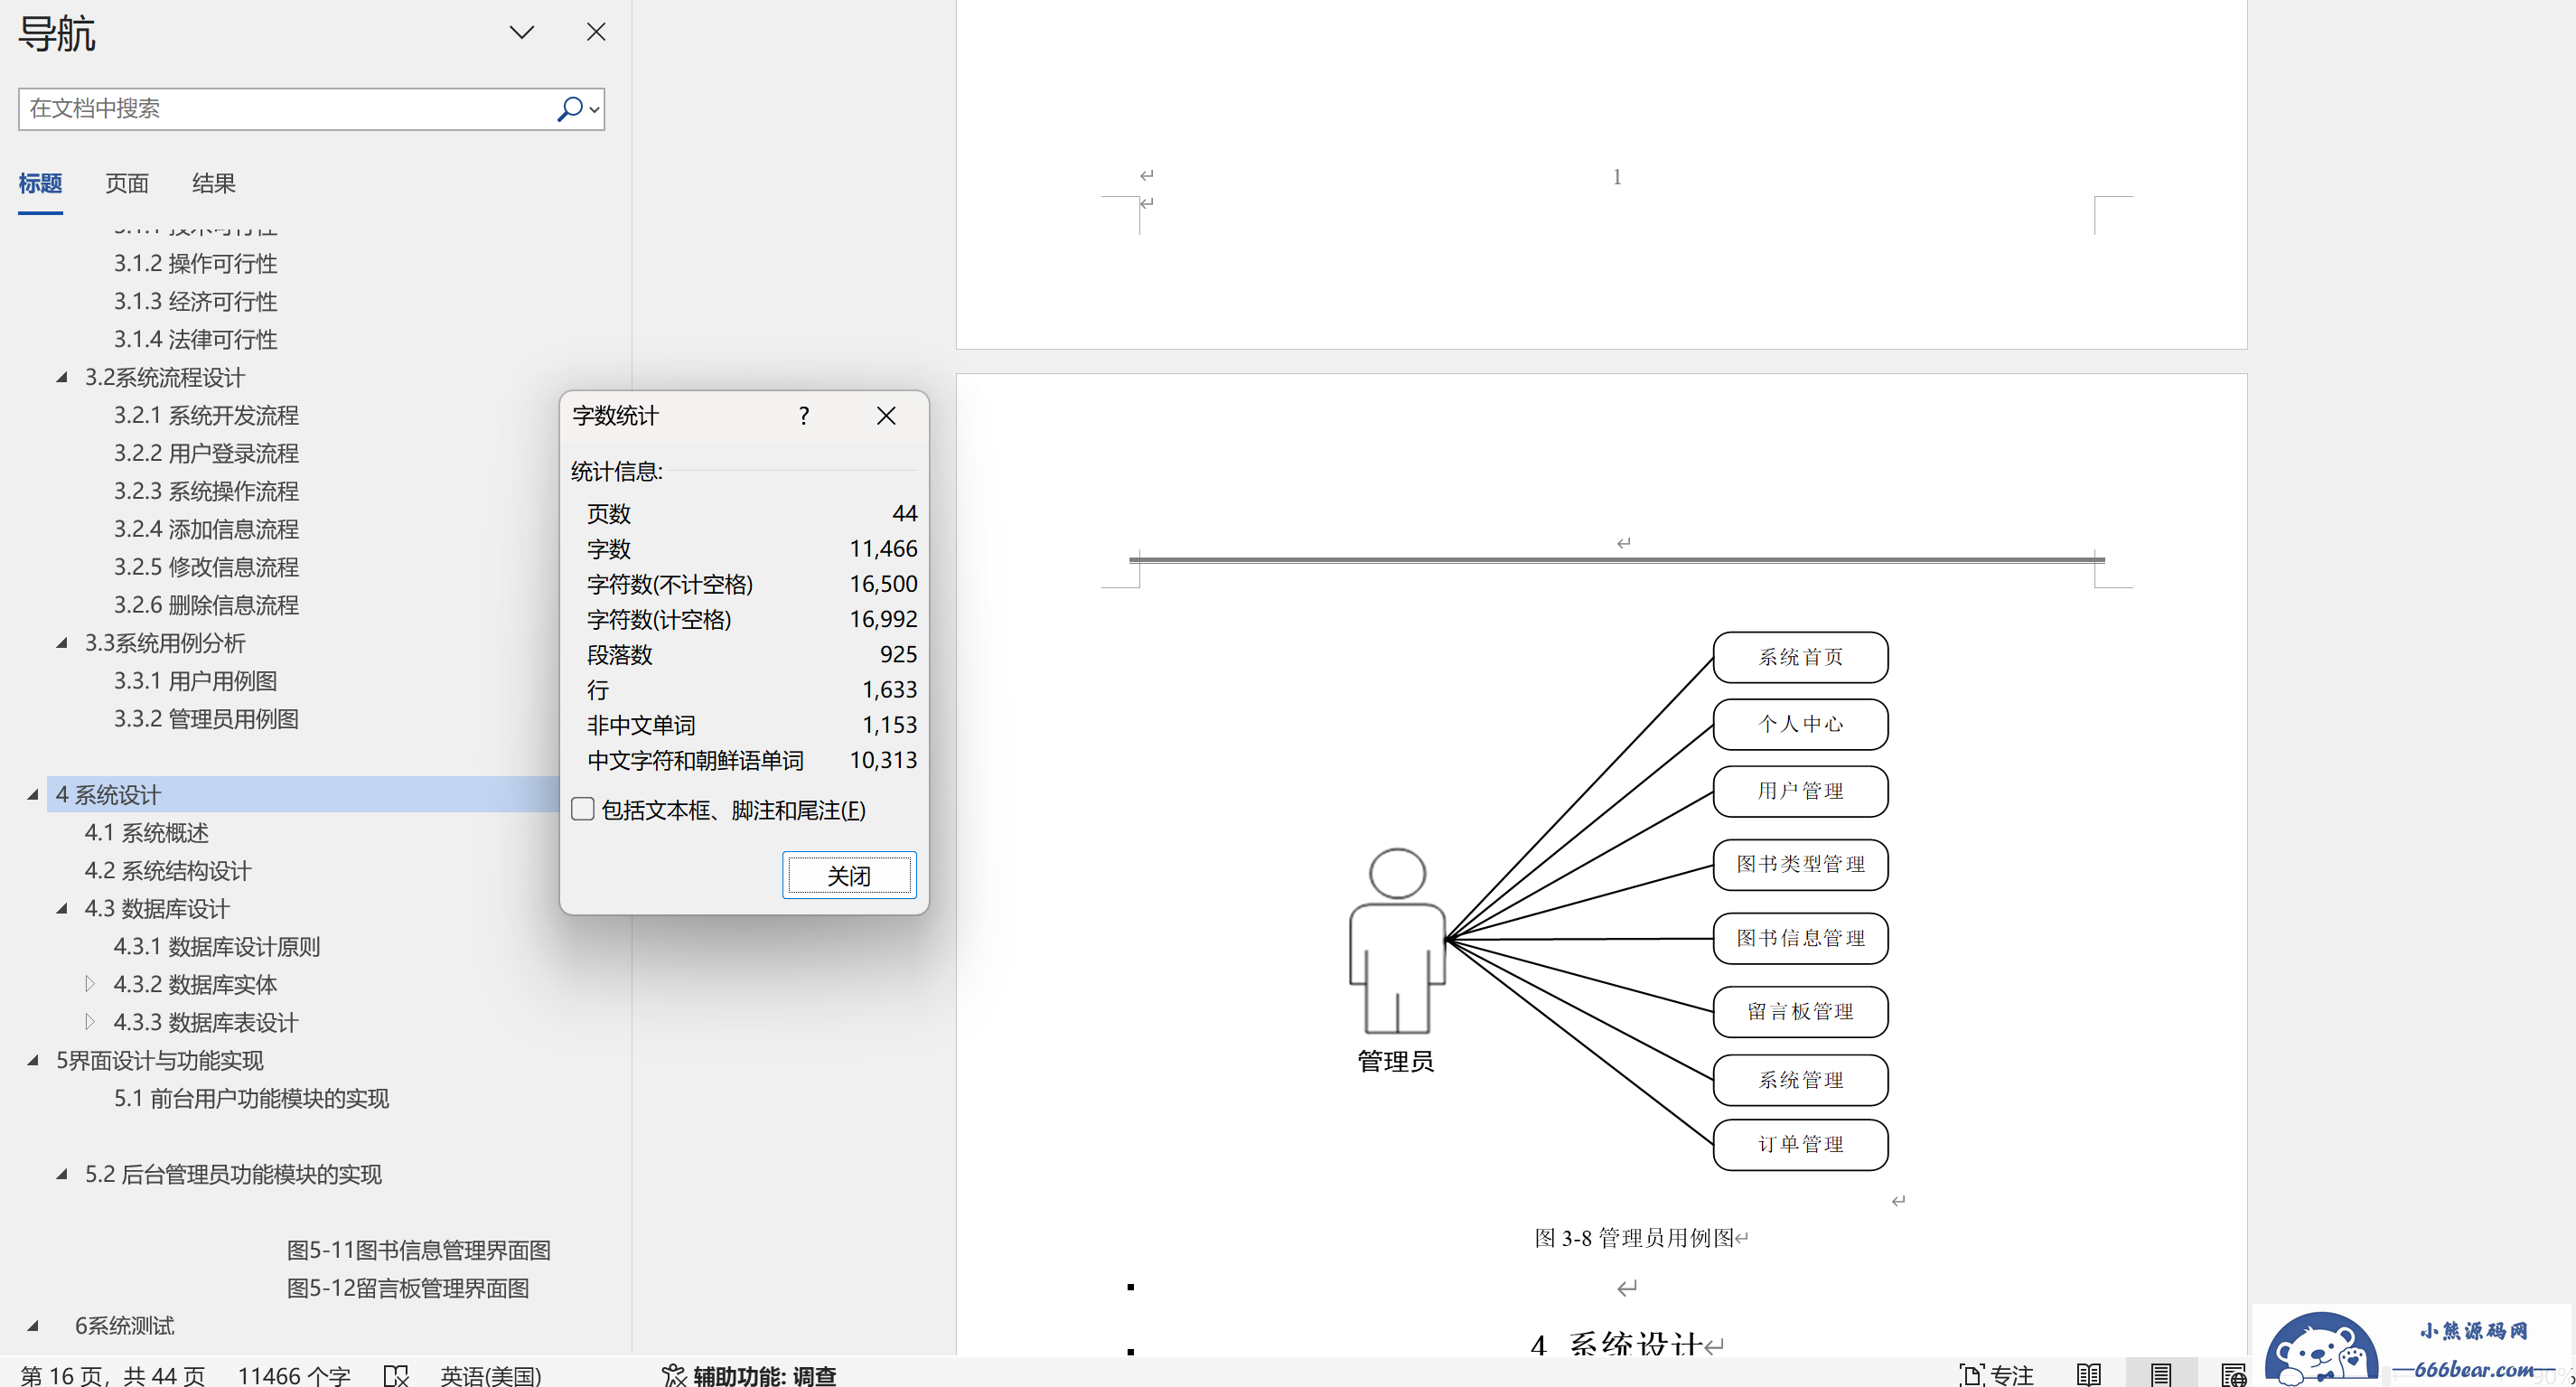Viewport: 2576px width, 1387px height.
Task: Go to heading 3.1.2 操作可行性
Action: tap(195, 264)
